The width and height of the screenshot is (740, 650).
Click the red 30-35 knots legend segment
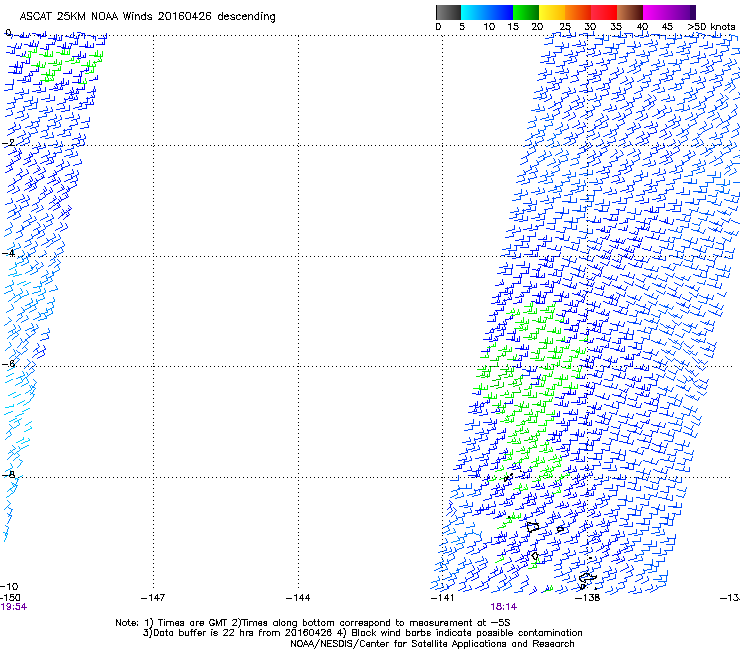[604, 12]
